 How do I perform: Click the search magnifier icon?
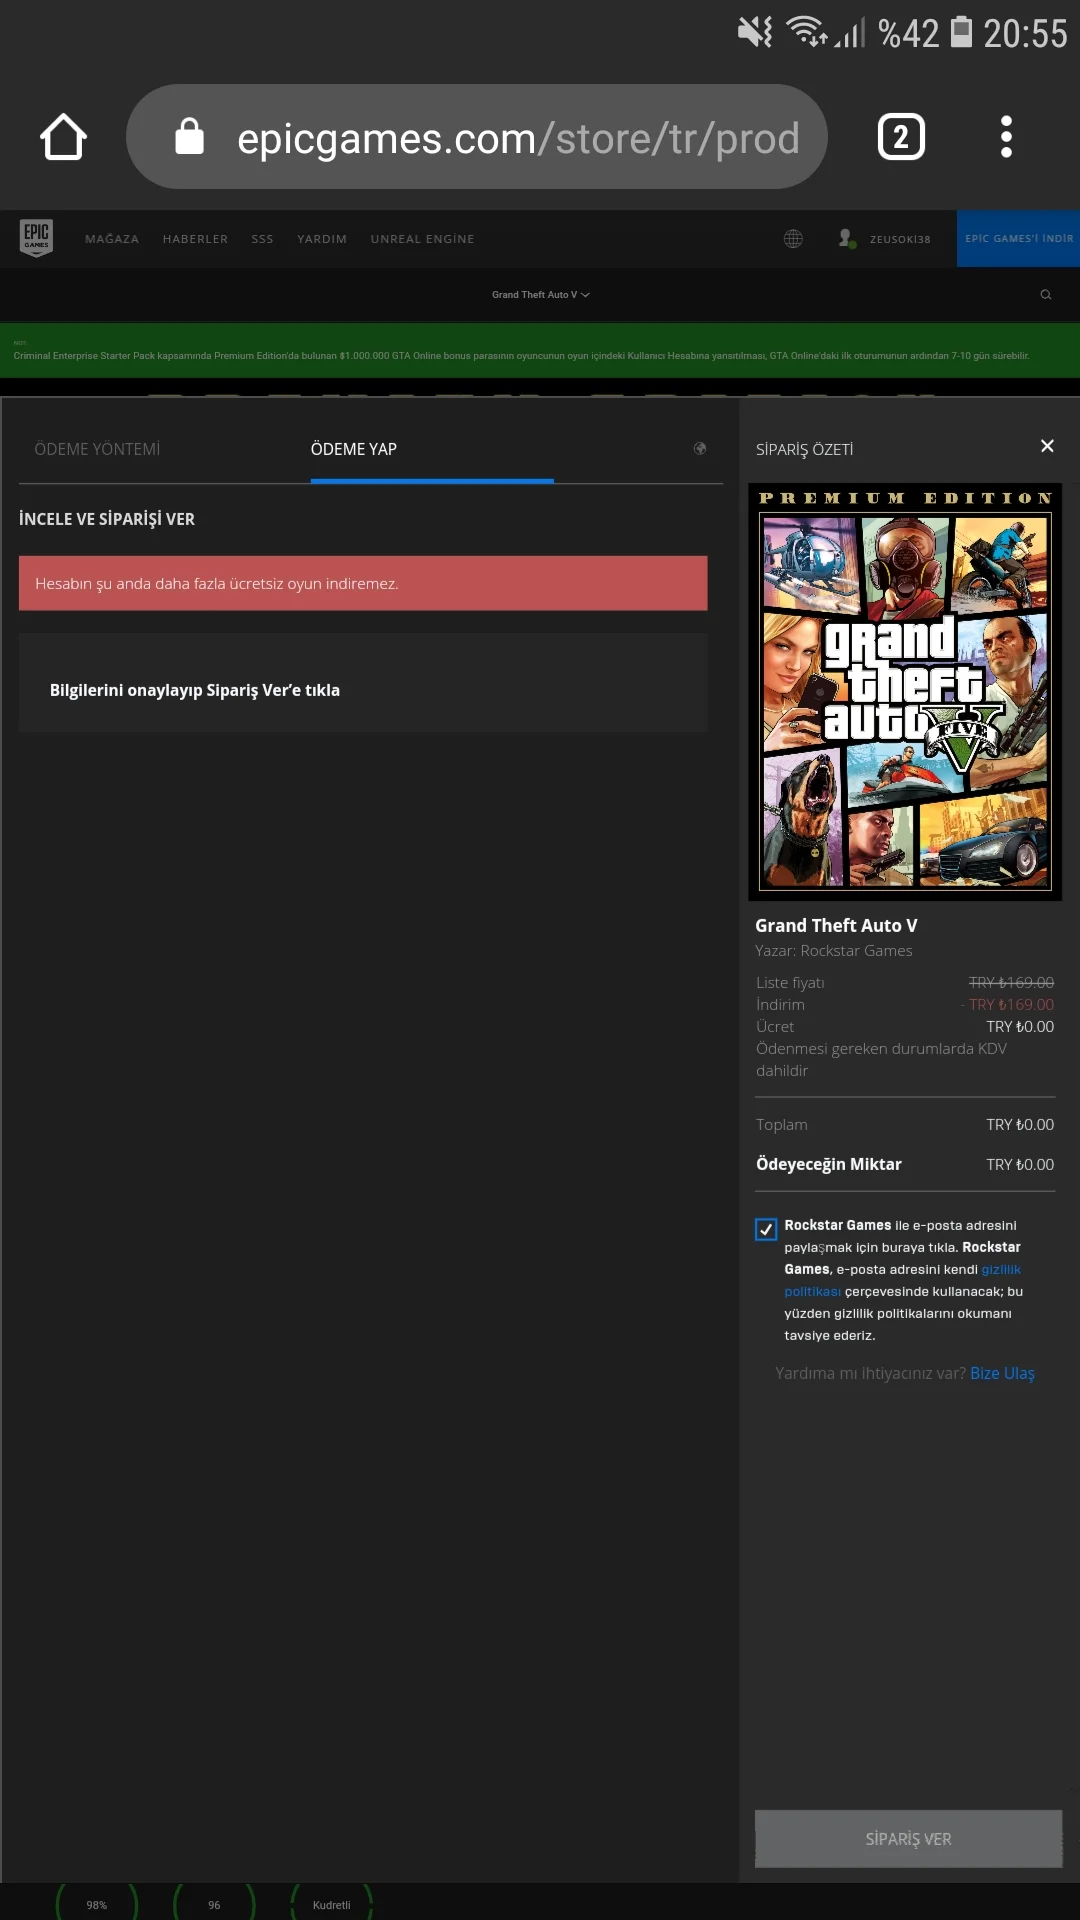tap(1046, 295)
